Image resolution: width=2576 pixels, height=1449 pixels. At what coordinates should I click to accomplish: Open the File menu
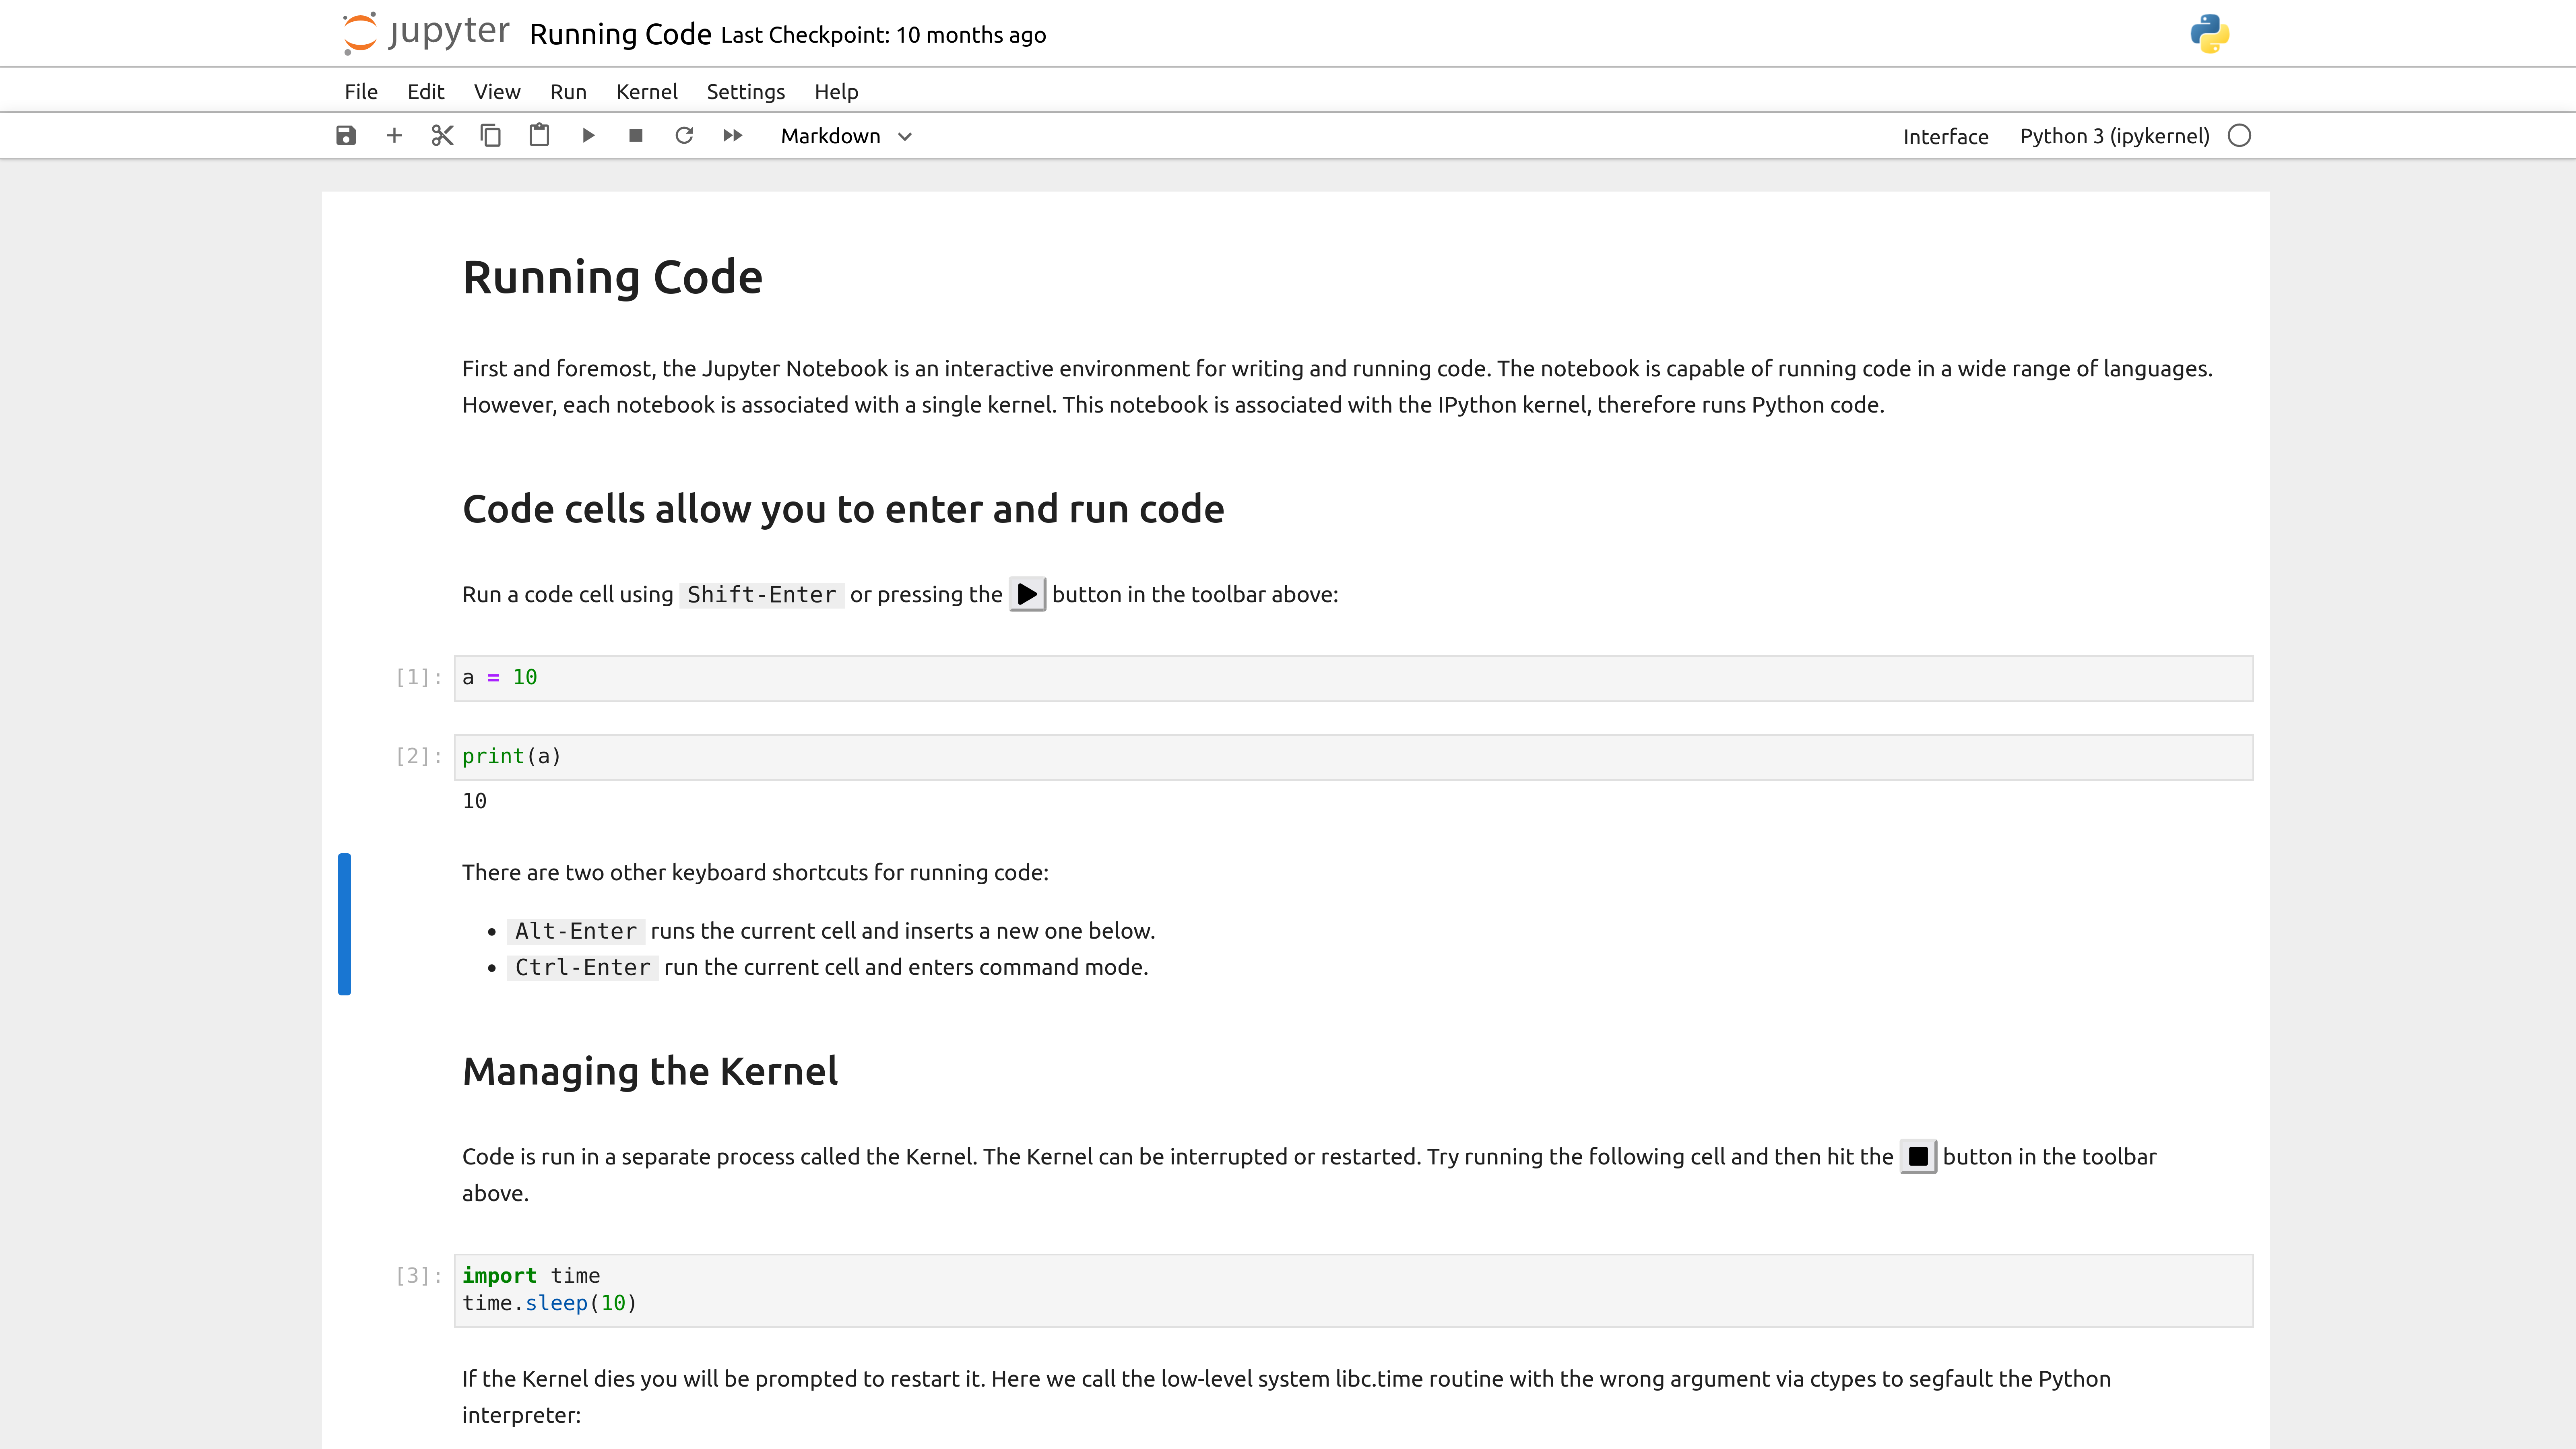pos(361,90)
